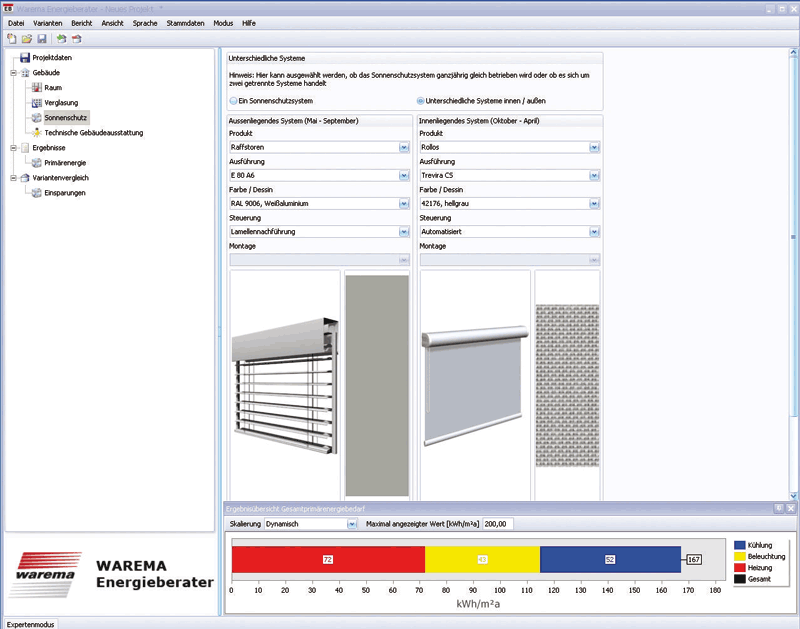Click the Save diskette toolbar icon
This screenshot has width=800, height=629.
click(42, 39)
